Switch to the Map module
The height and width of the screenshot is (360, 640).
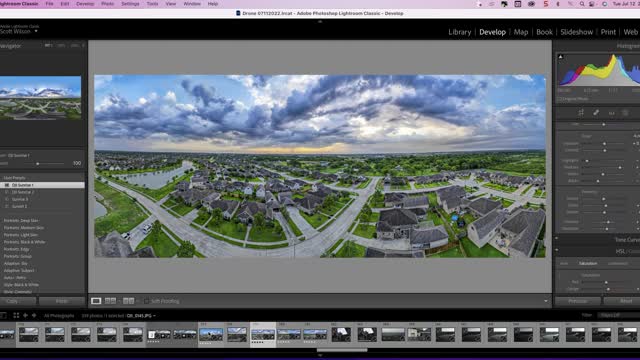[x=521, y=32]
